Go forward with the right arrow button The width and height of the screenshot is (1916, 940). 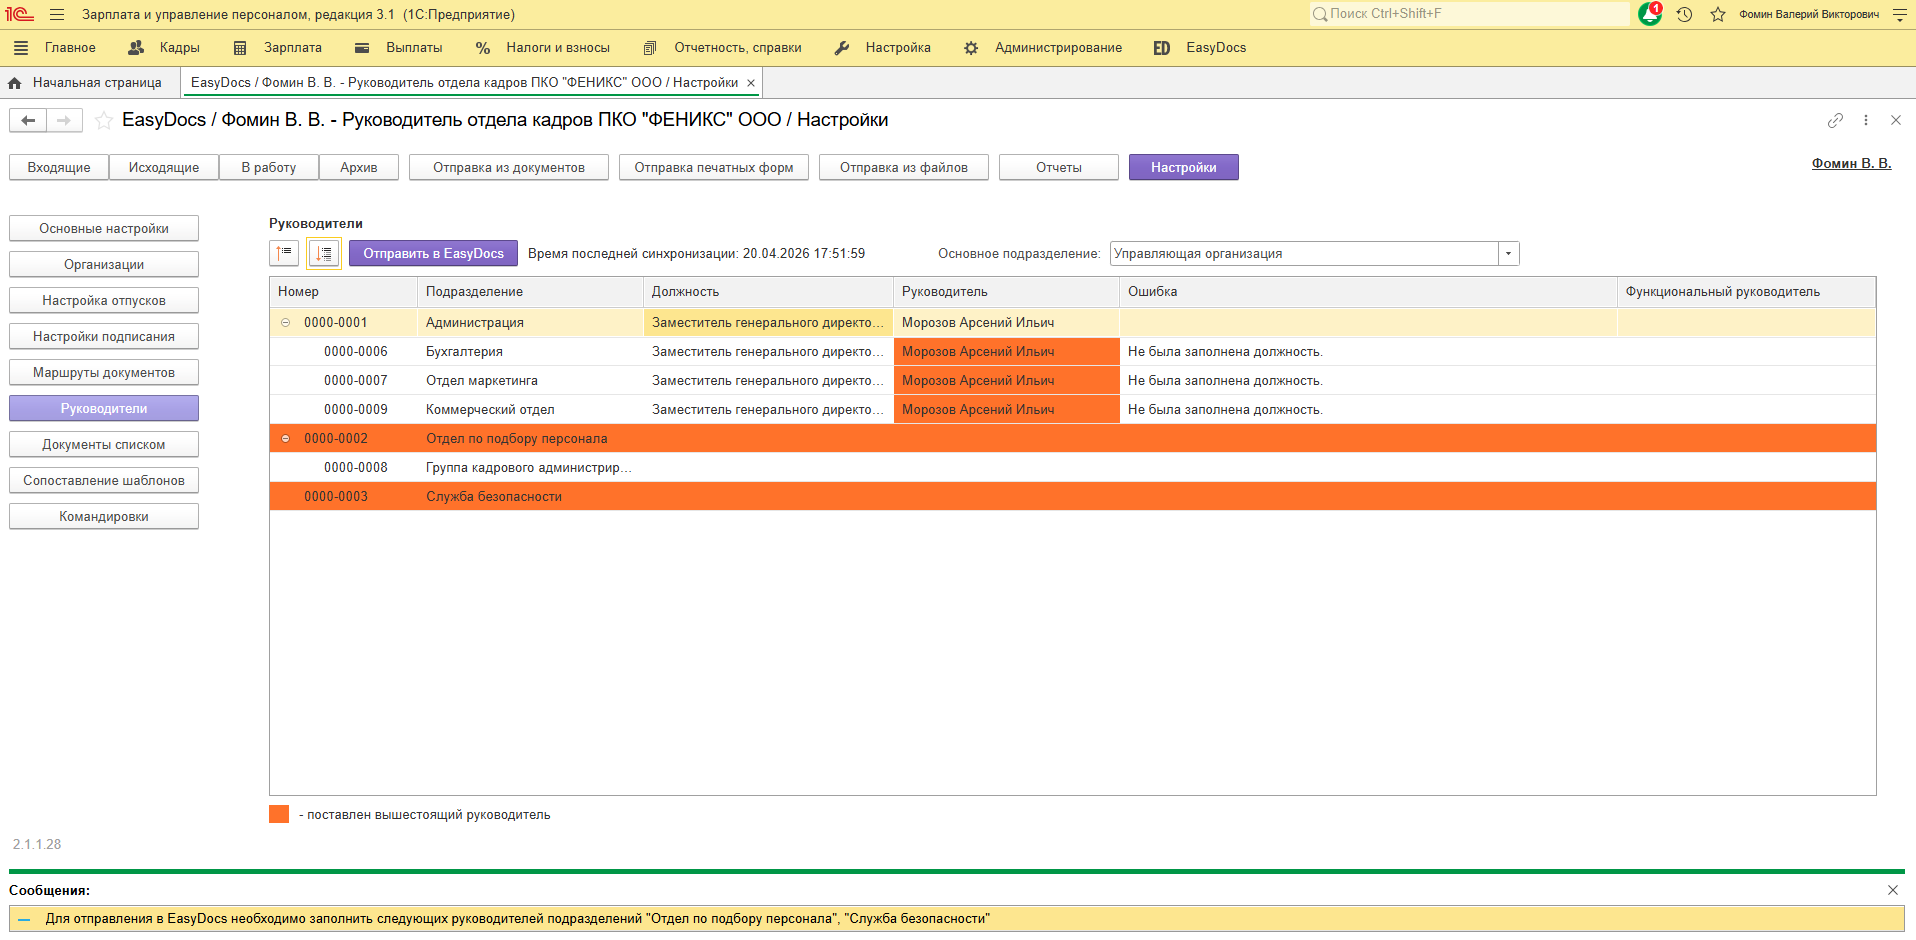pos(64,120)
